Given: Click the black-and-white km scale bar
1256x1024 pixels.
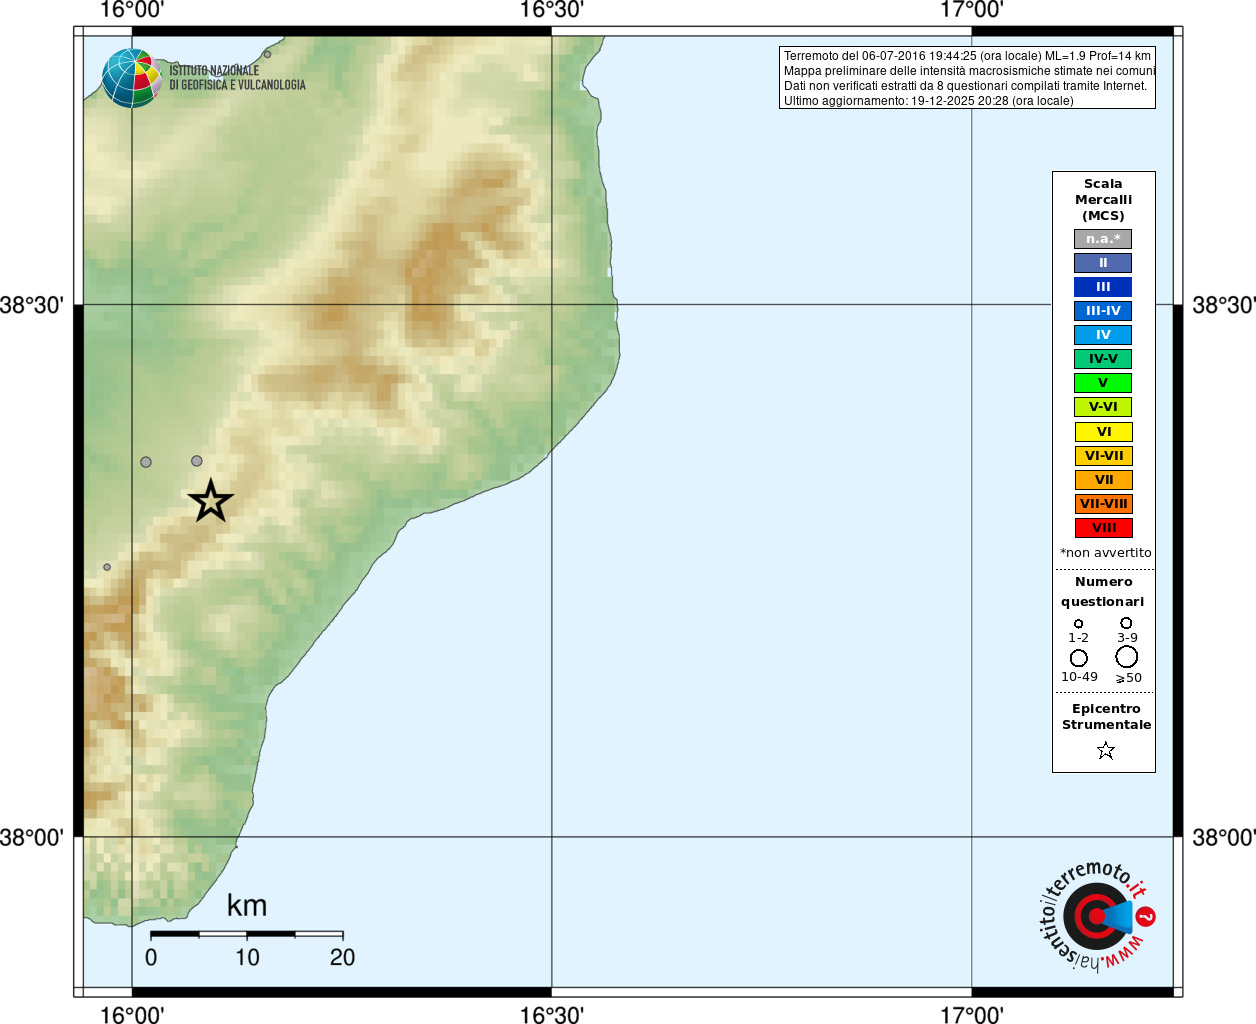Looking at the screenshot, I should tap(247, 934).
